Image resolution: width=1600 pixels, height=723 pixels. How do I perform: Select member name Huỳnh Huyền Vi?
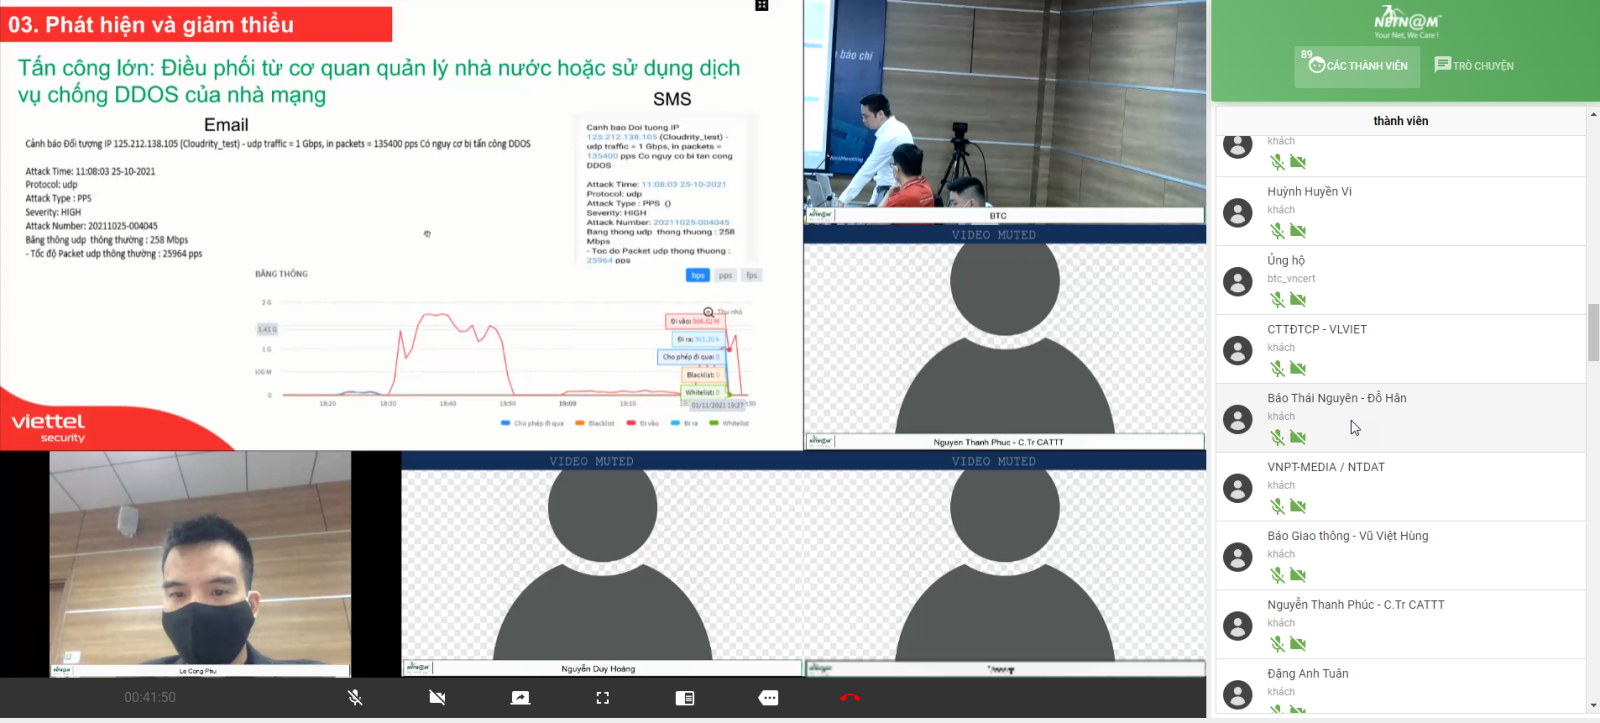(1309, 192)
